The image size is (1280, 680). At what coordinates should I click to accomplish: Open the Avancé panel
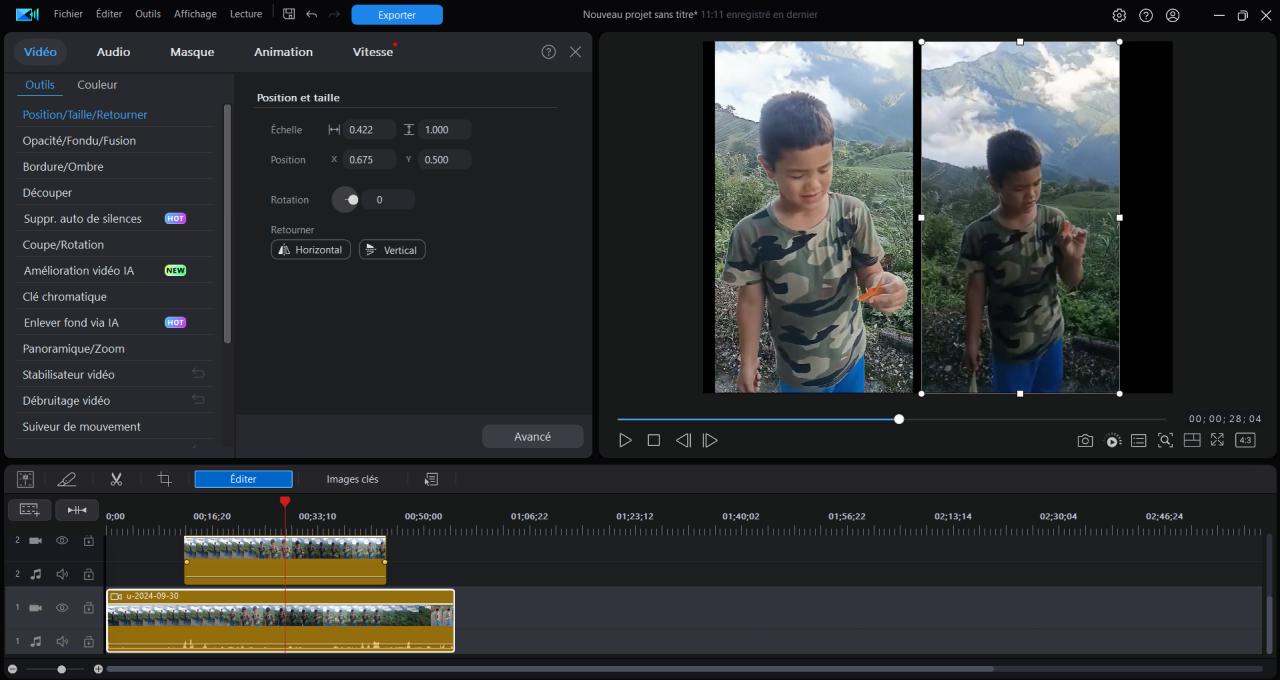coord(532,436)
